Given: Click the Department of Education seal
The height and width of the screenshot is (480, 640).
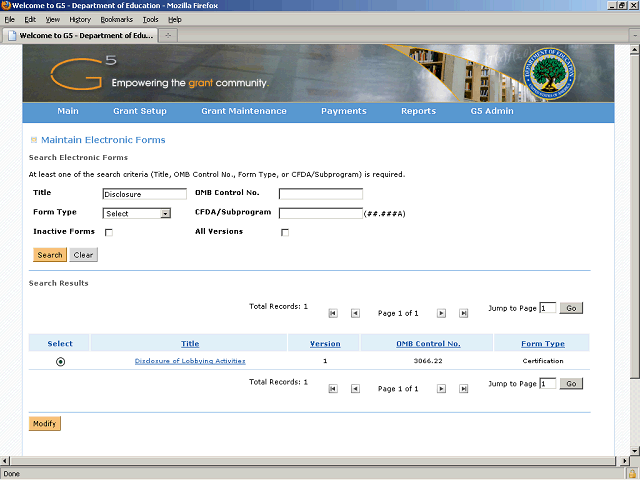Looking at the screenshot, I should tap(549, 73).
